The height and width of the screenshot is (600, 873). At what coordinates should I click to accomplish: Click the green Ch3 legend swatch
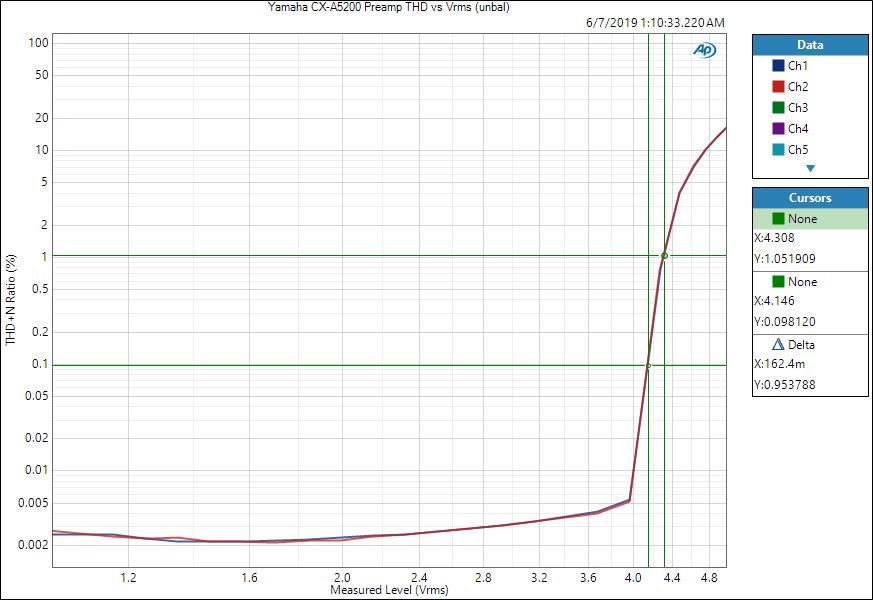click(778, 108)
